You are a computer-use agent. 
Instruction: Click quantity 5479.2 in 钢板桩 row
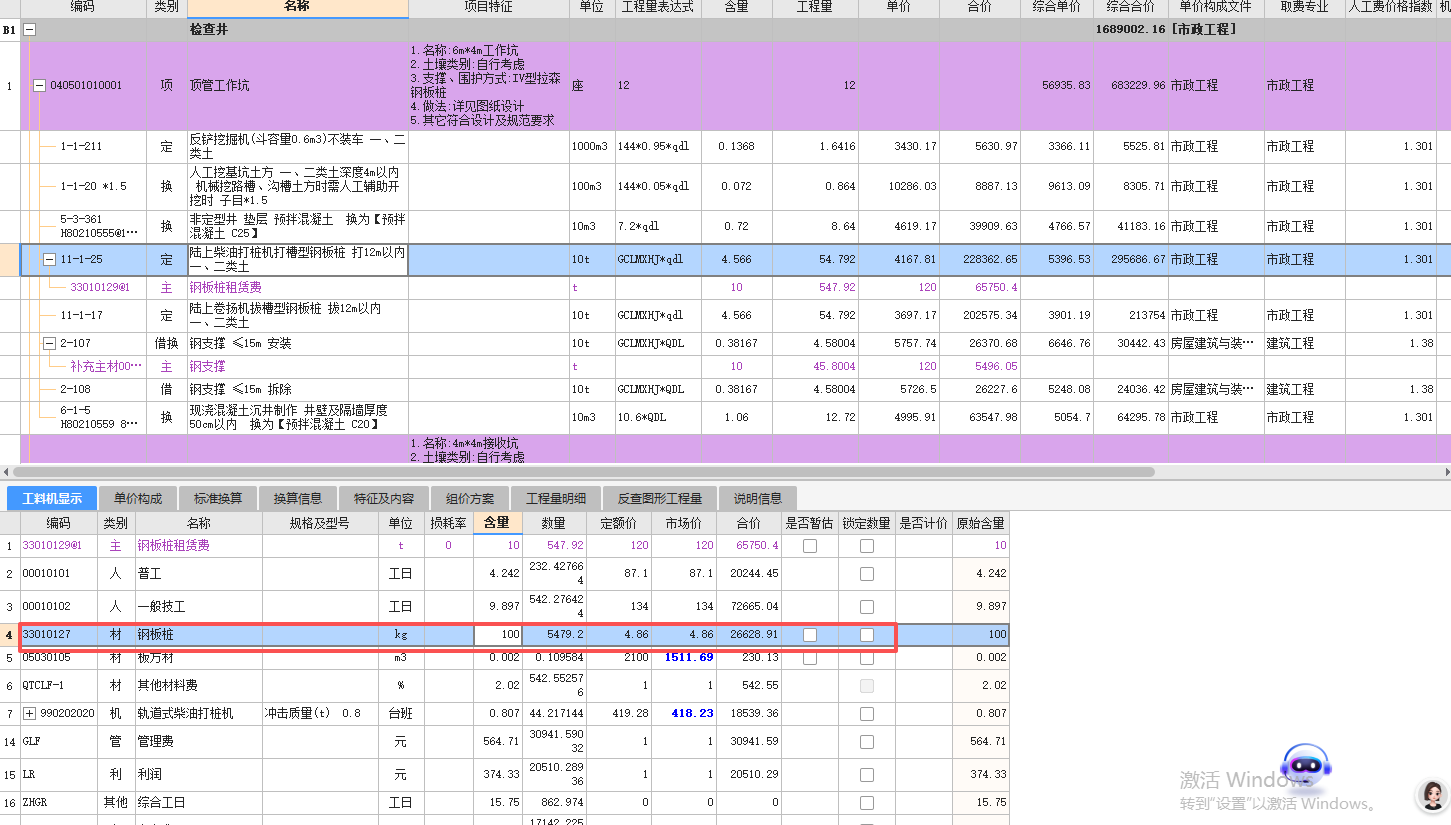point(566,635)
